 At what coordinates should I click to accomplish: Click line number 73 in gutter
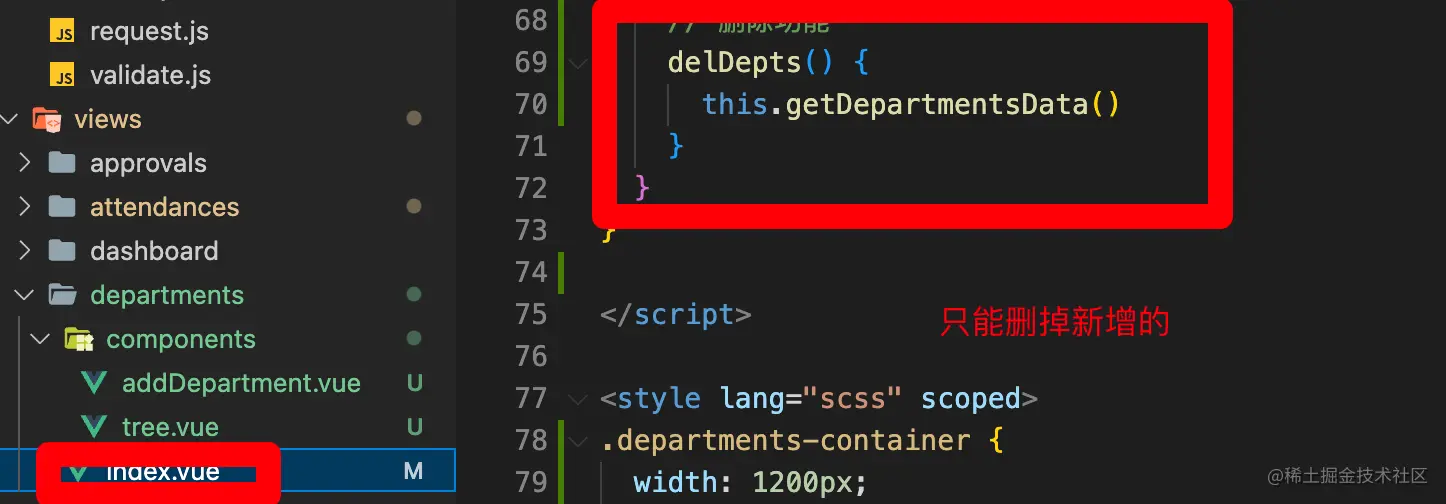[529, 230]
